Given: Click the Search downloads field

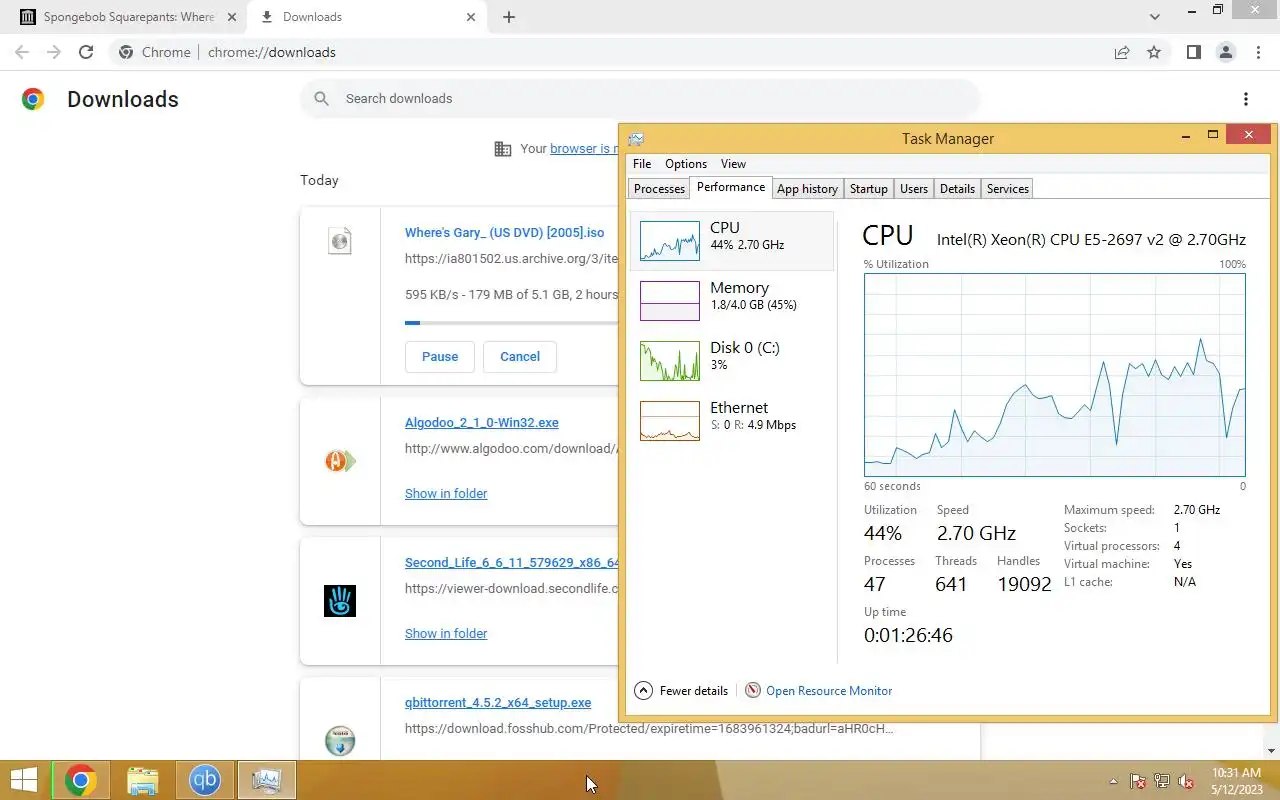Looking at the screenshot, I should pos(640,99).
